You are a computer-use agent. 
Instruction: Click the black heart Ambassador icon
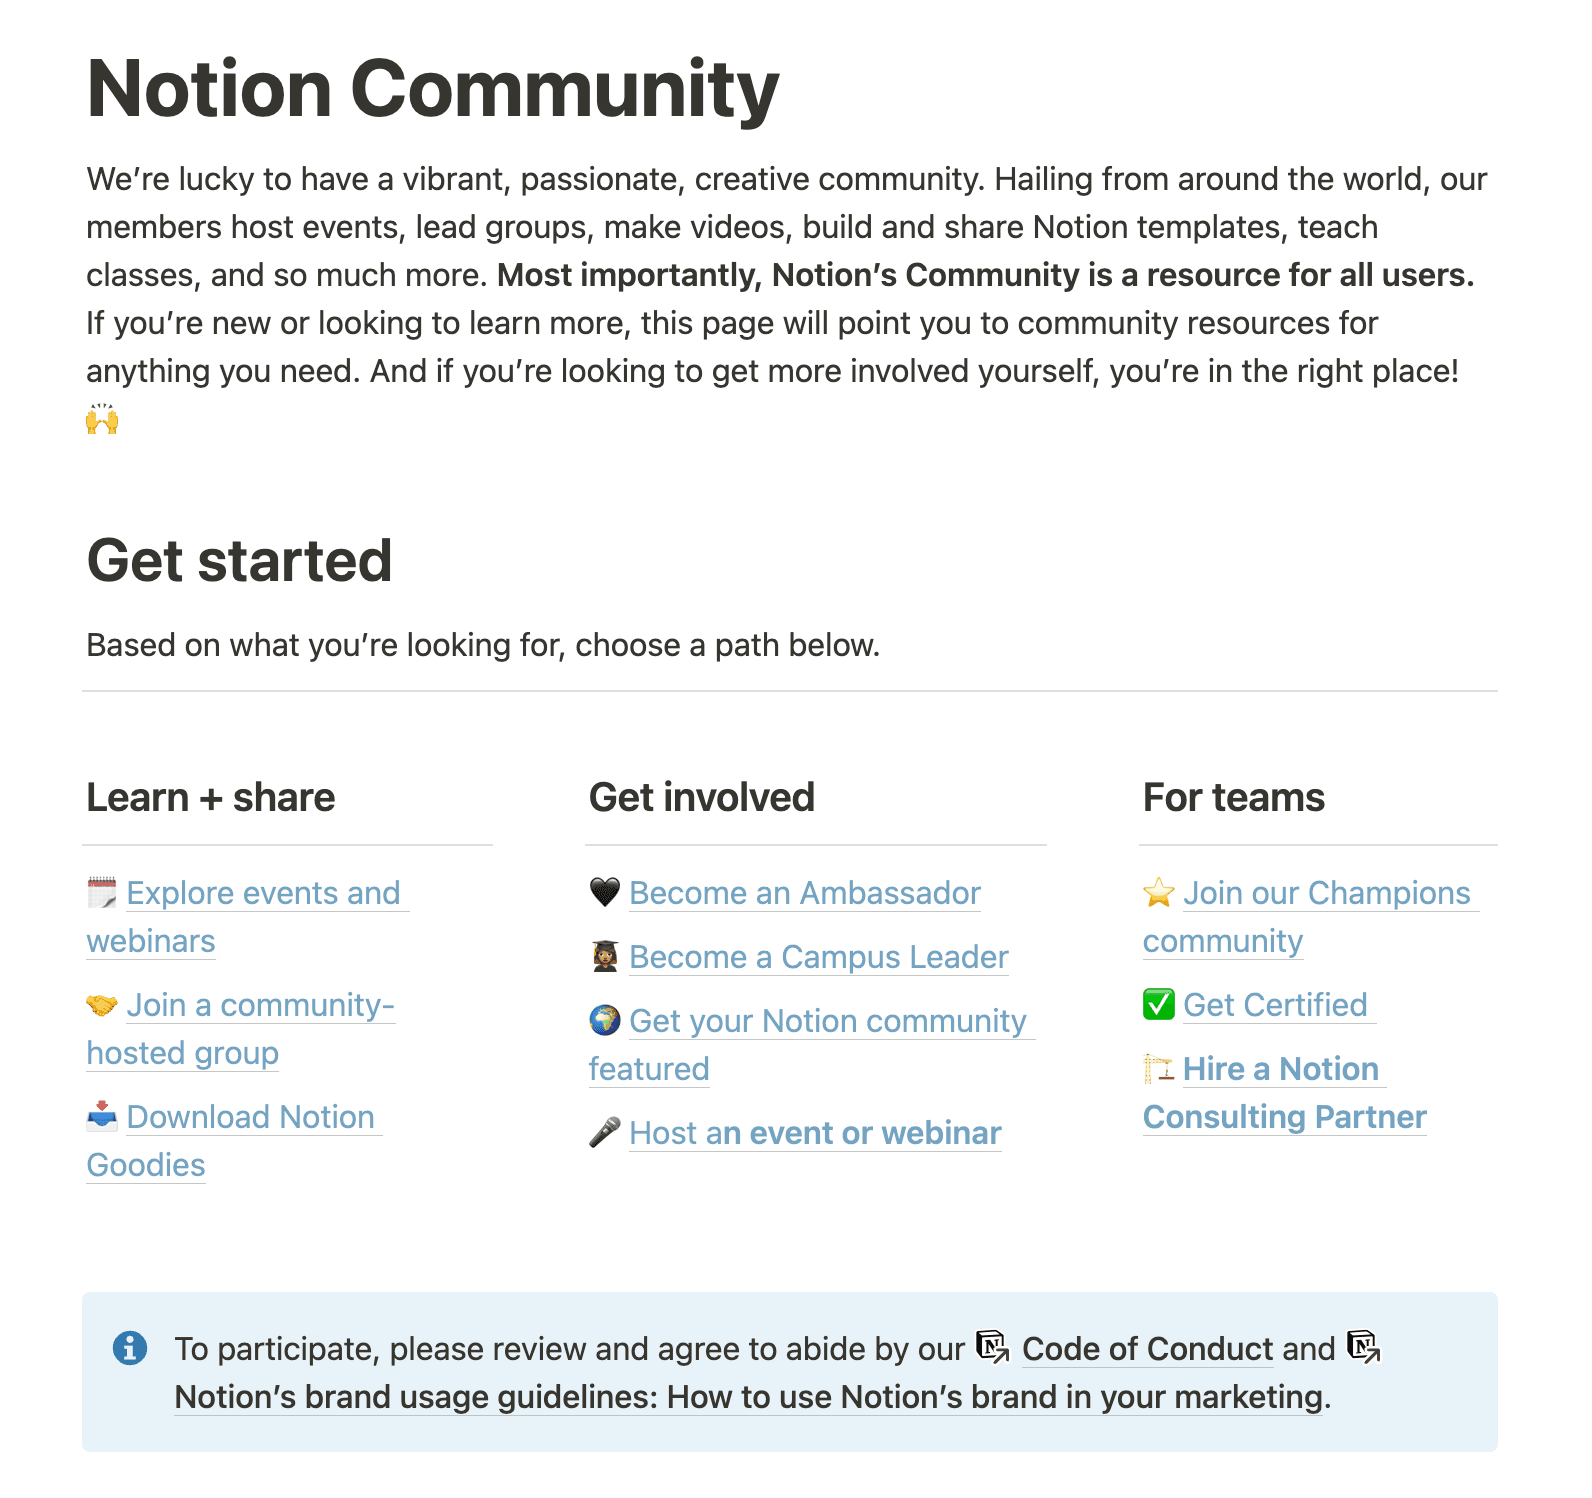coord(604,891)
